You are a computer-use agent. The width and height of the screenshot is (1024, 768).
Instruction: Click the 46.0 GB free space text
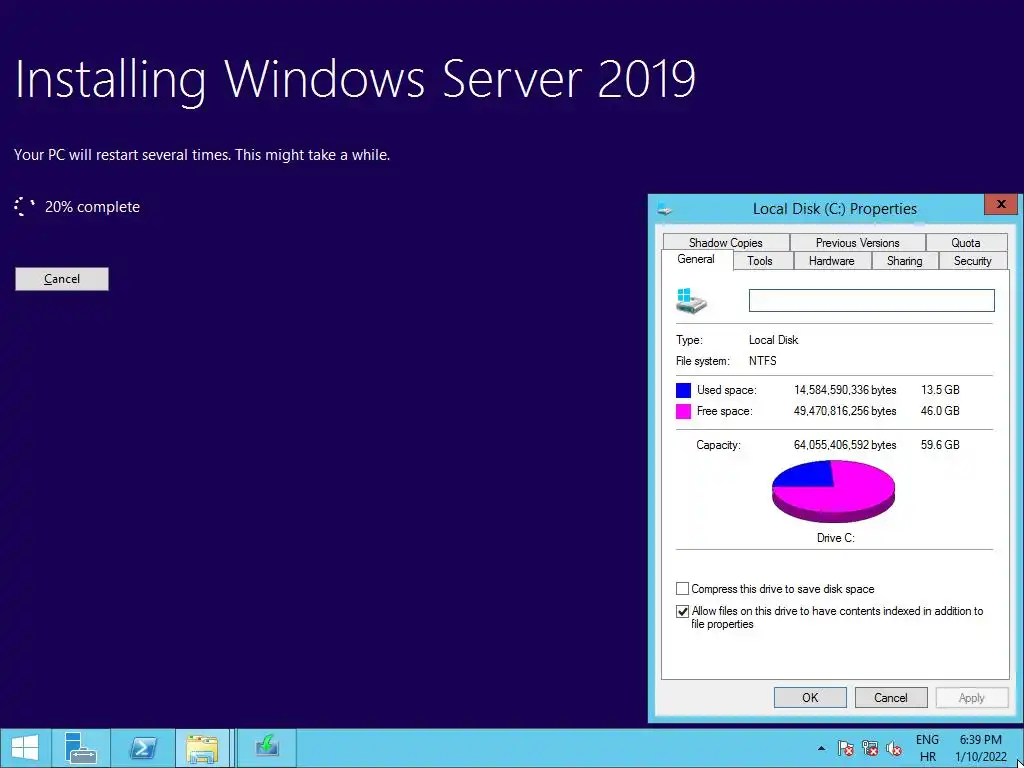tap(940, 411)
